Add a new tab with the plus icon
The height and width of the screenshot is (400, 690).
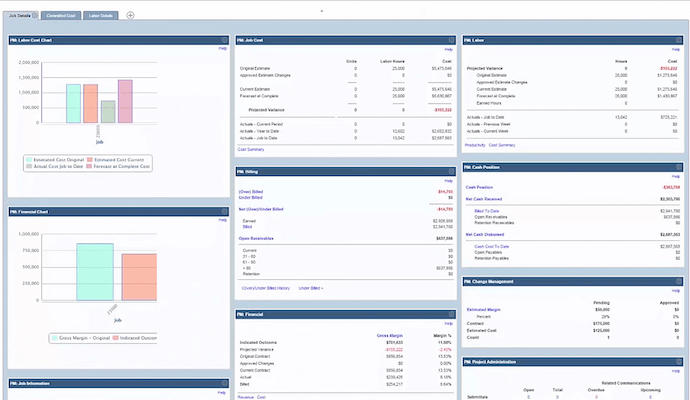130,15
